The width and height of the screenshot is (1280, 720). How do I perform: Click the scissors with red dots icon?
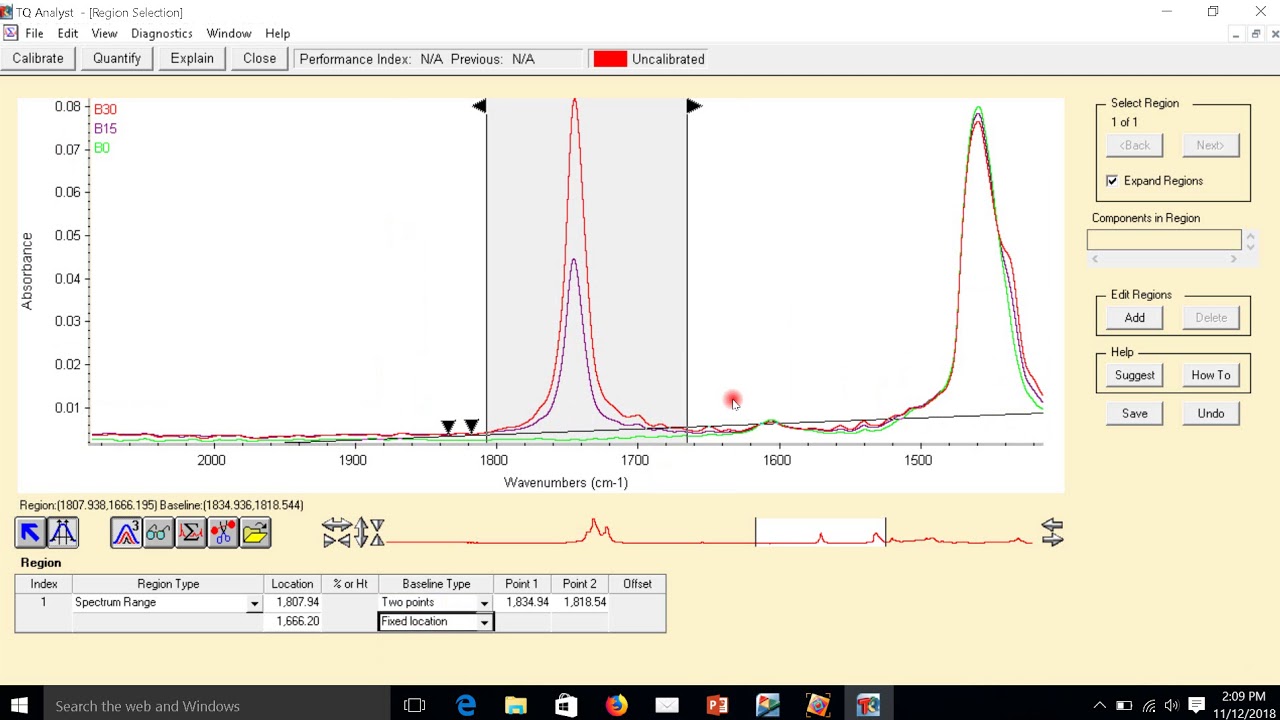click(222, 533)
